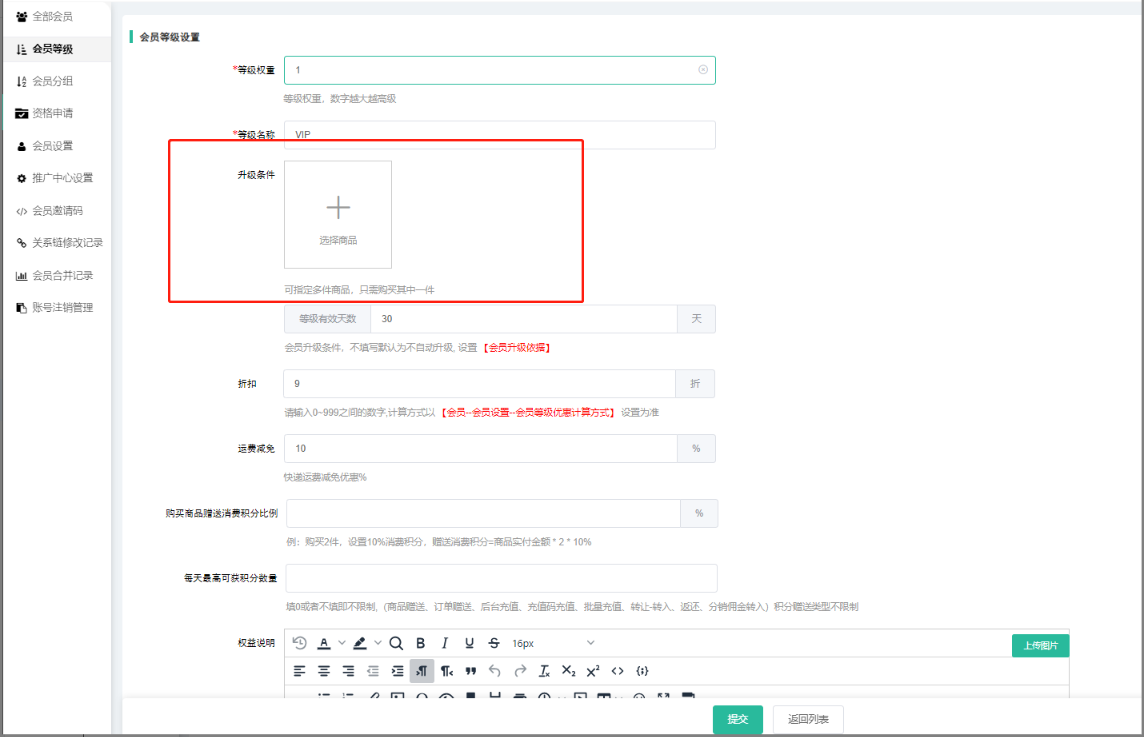Expand the font color dropdown arrow
The width and height of the screenshot is (1144, 737).
341,643
